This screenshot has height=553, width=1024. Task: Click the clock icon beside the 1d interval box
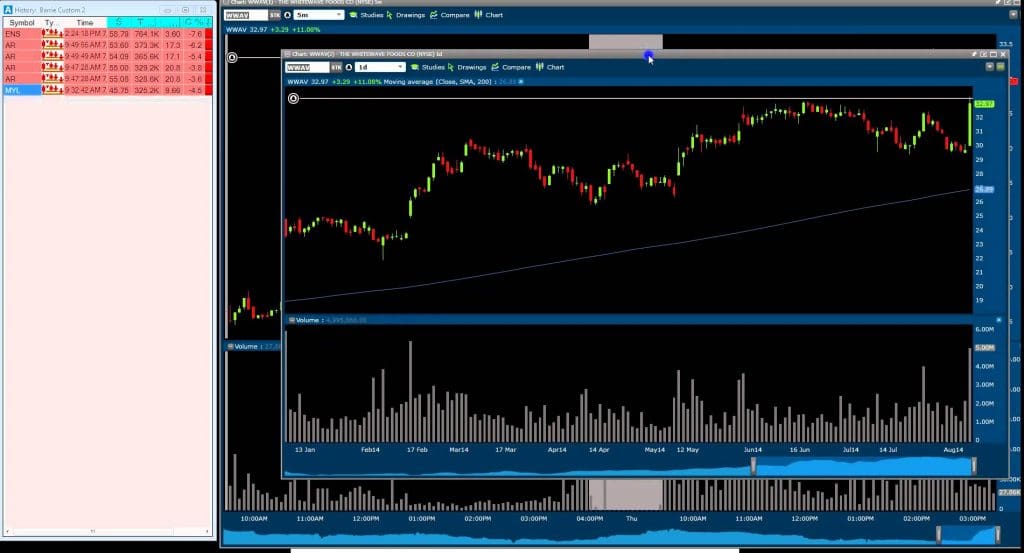[349, 67]
